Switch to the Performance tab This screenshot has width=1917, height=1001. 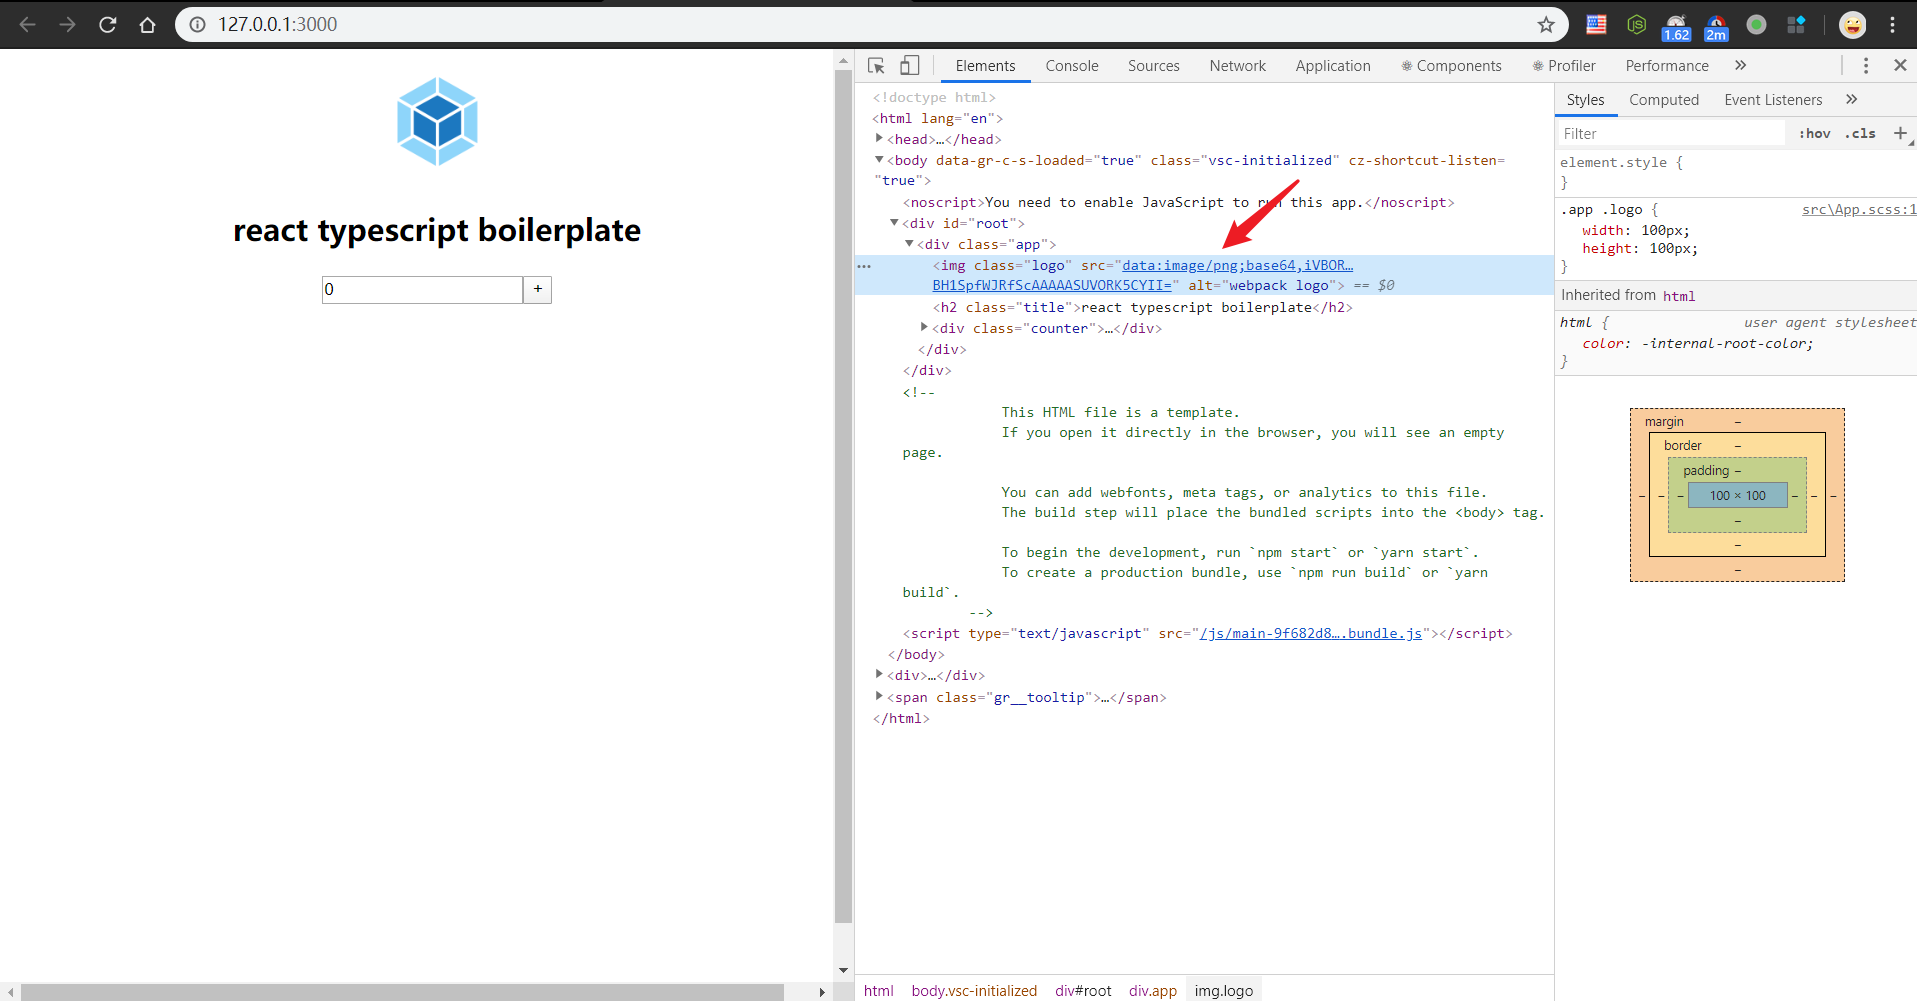click(x=1667, y=66)
